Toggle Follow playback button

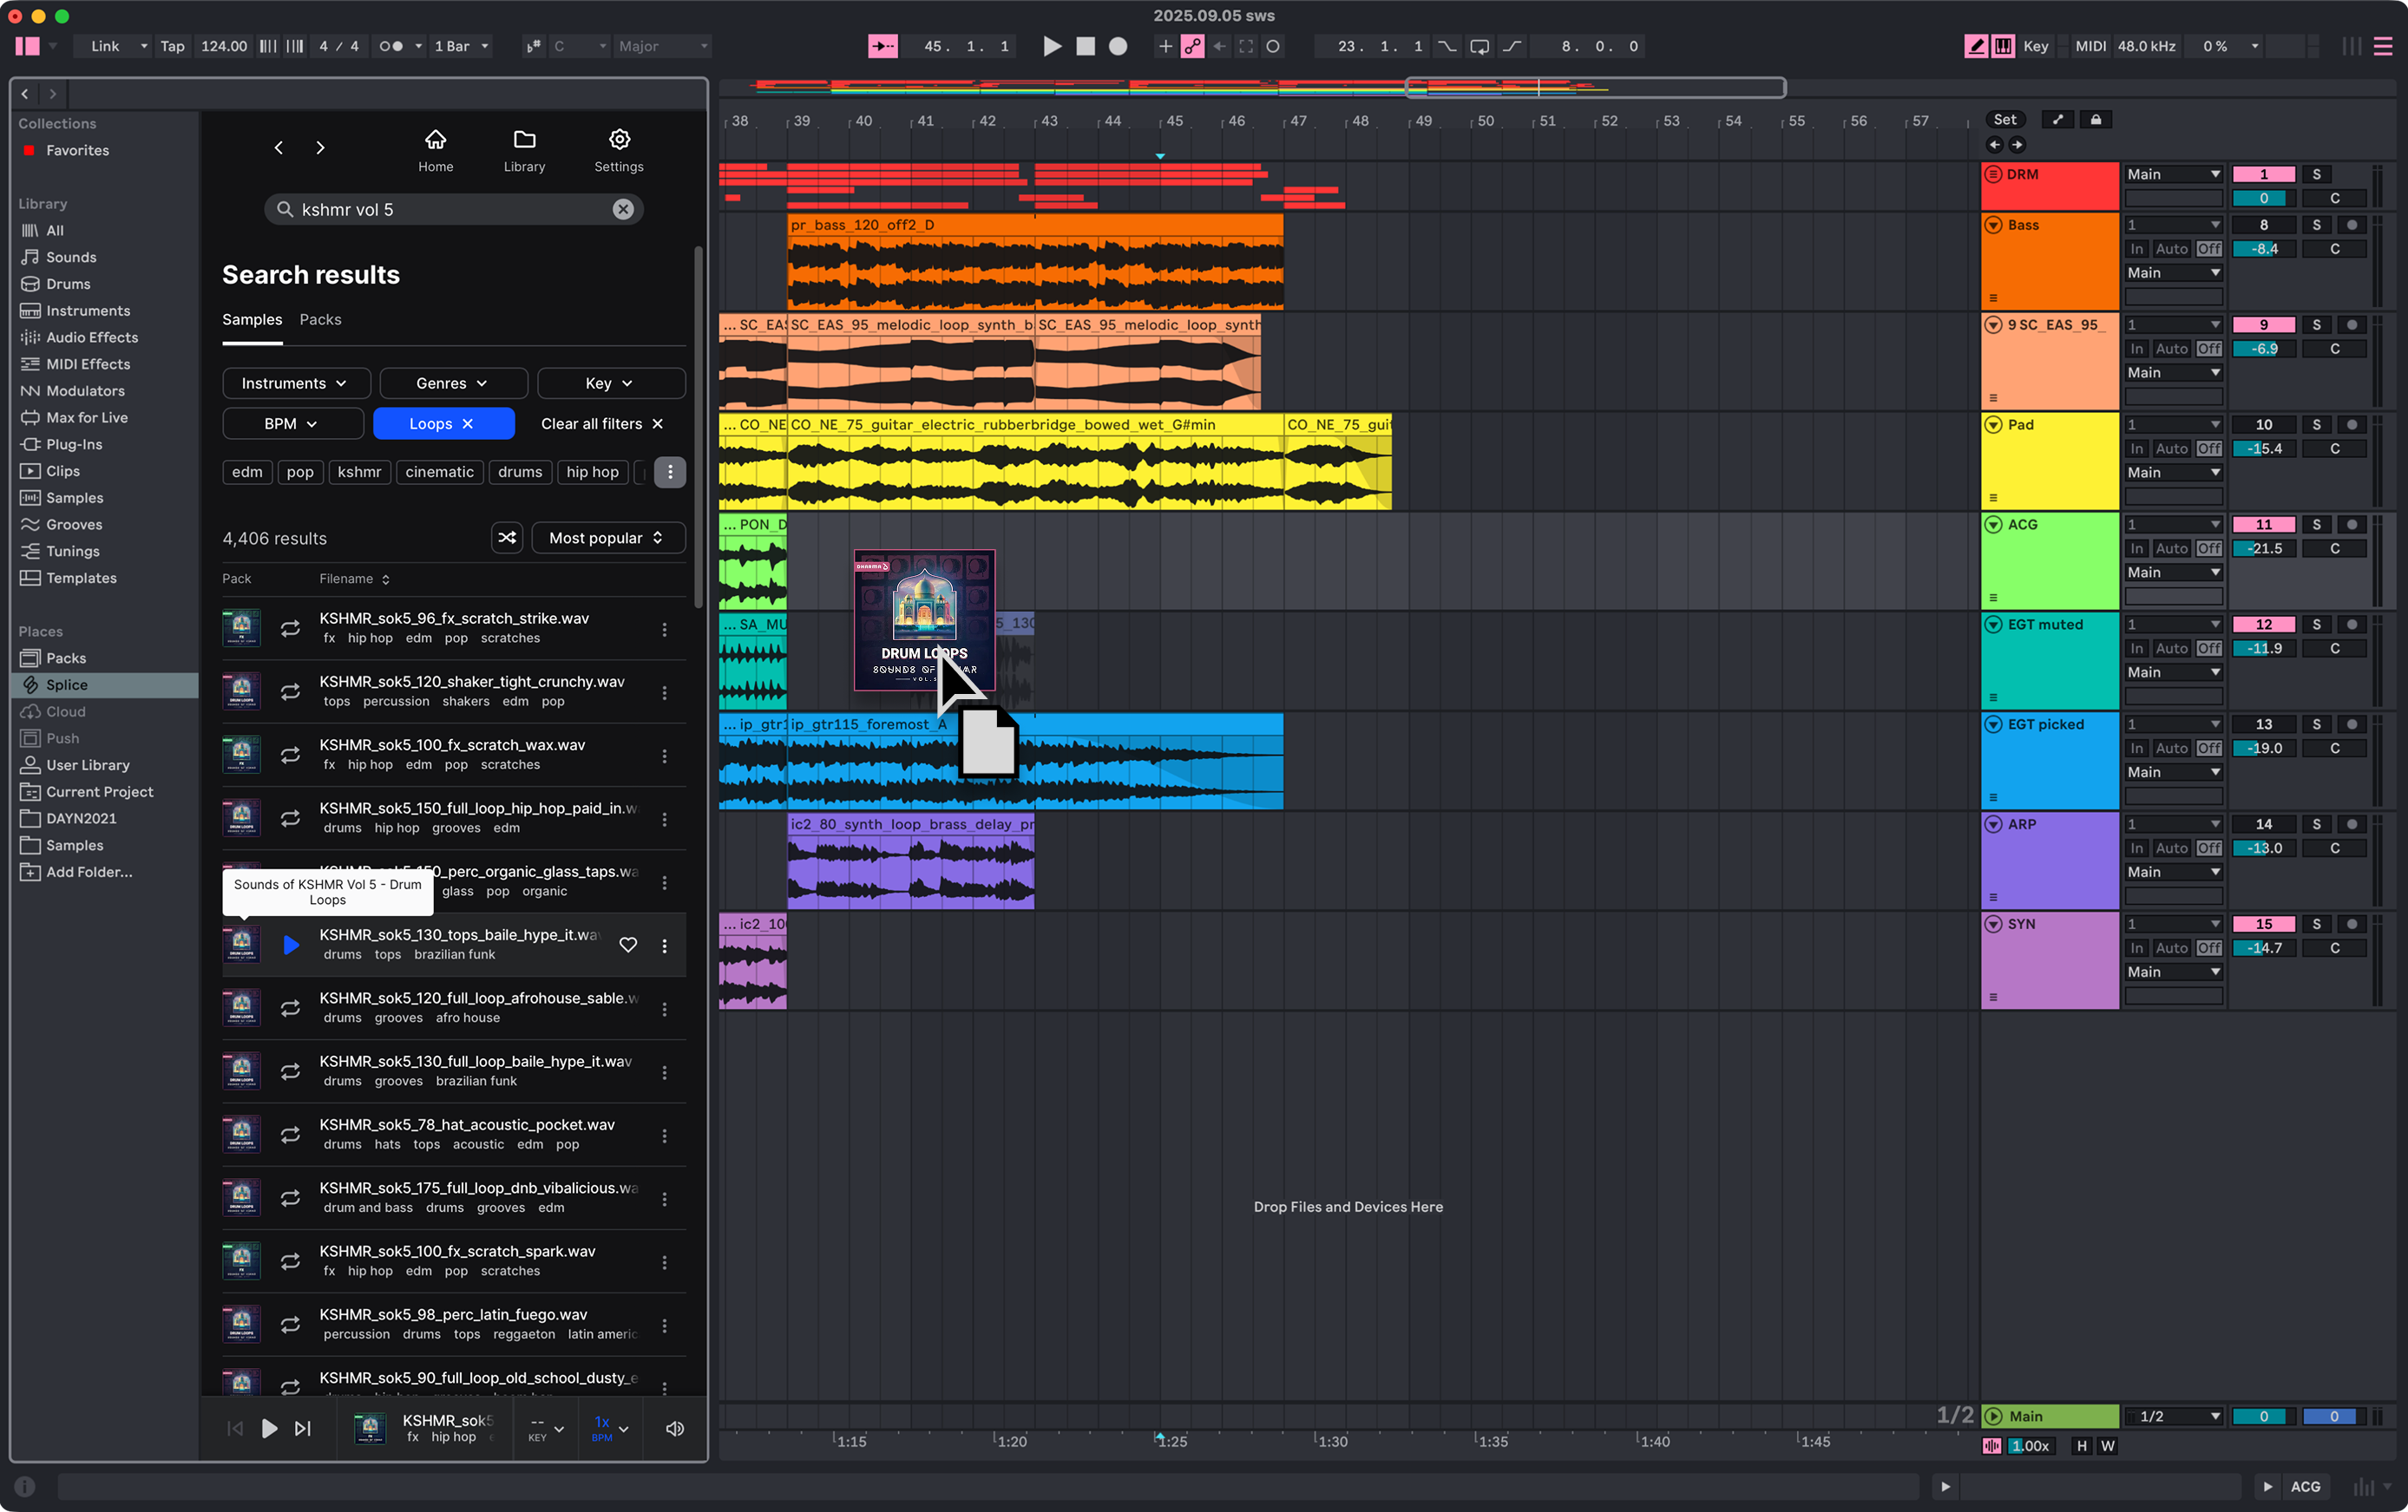pyautogui.click(x=883, y=46)
